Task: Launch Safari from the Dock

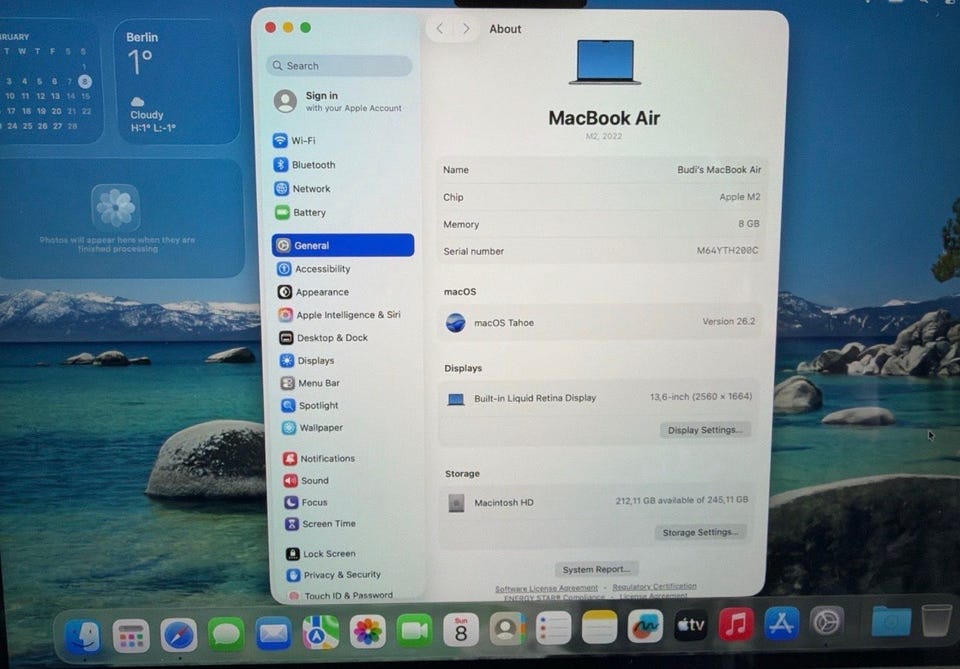Action: coord(179,635)
